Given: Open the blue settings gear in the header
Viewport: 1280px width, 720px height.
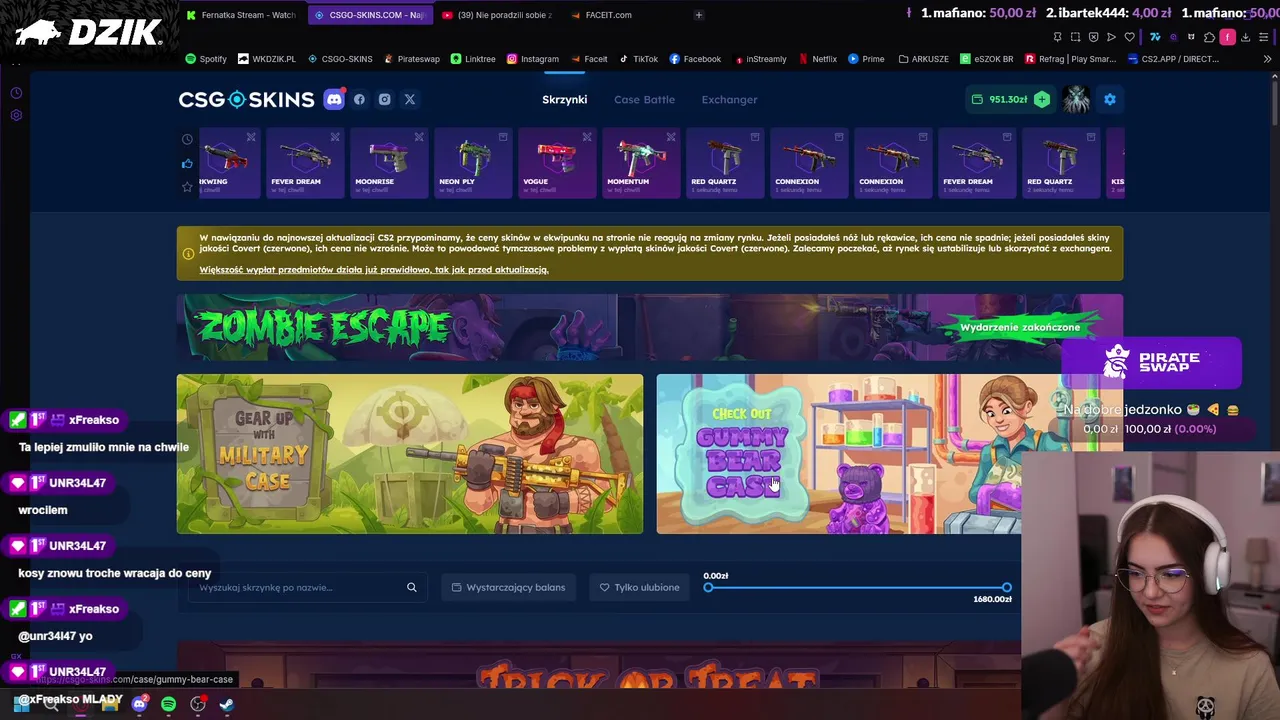Looking at the screenshot, I should 1109,99.
